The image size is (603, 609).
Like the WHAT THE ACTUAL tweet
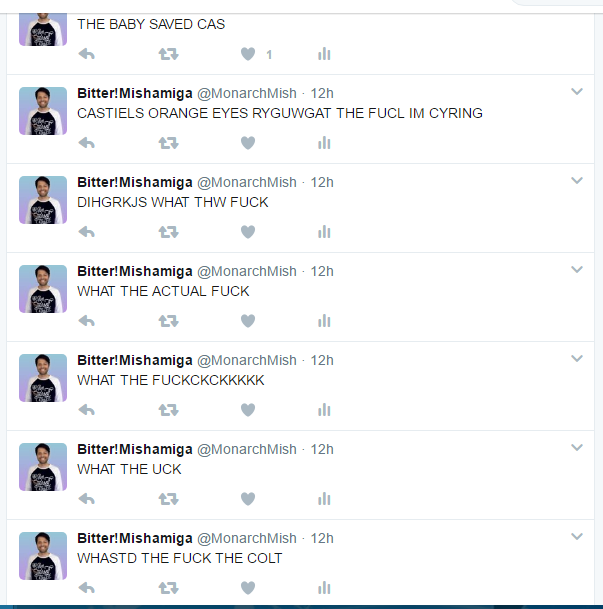click(x=248, y=321)
